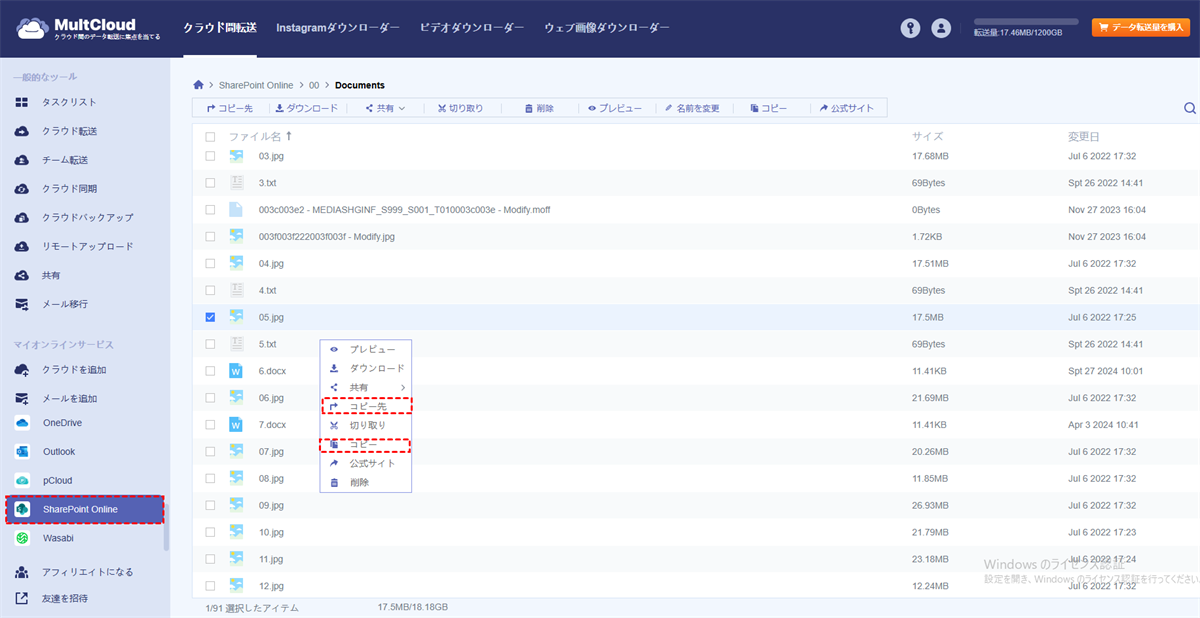
Task: Click the Invite Friends (友達を招待) icon
Action: [21, 599]
